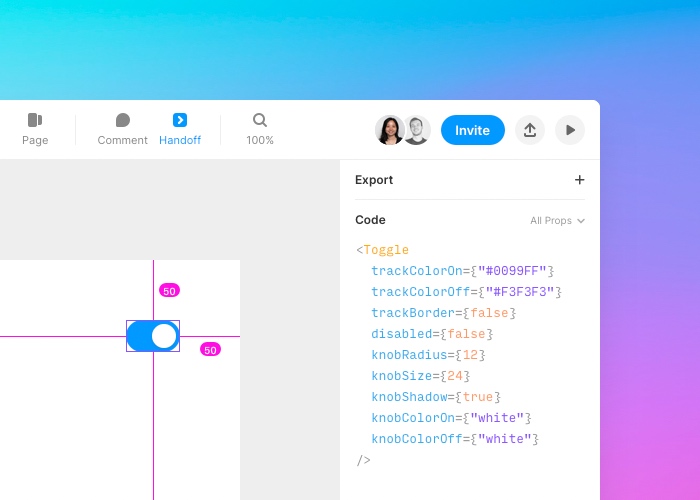Click the <Toggle tag line
This screenshot has height=500, width=700.
click(x=383, y=250)
